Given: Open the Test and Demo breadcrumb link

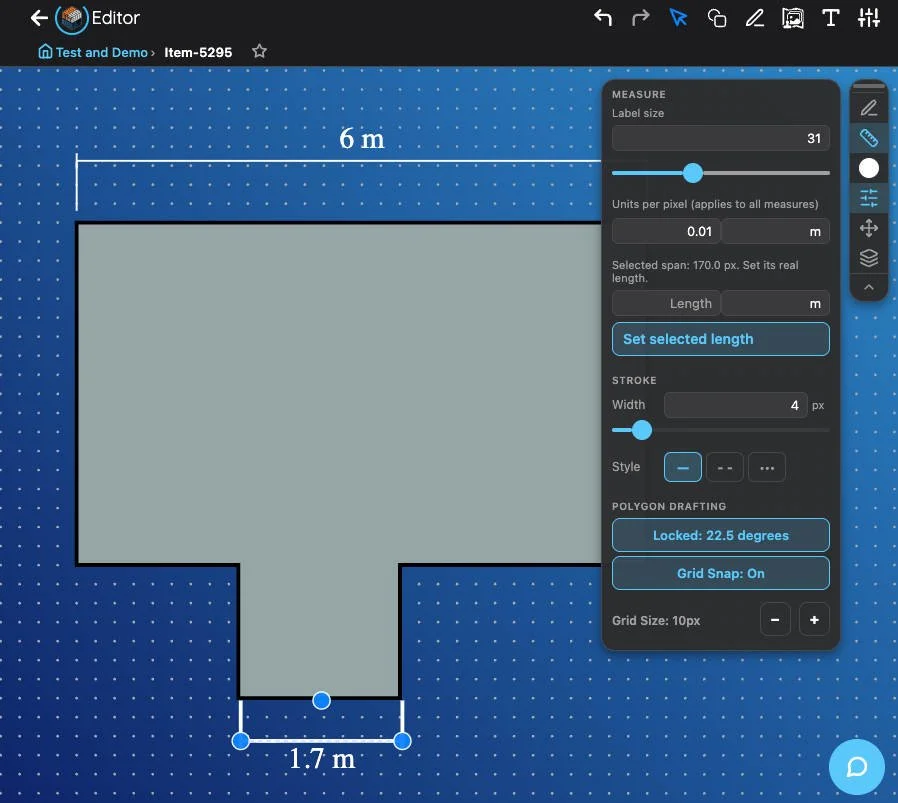Looking at the screenshot, I should [x=101, y=52].
